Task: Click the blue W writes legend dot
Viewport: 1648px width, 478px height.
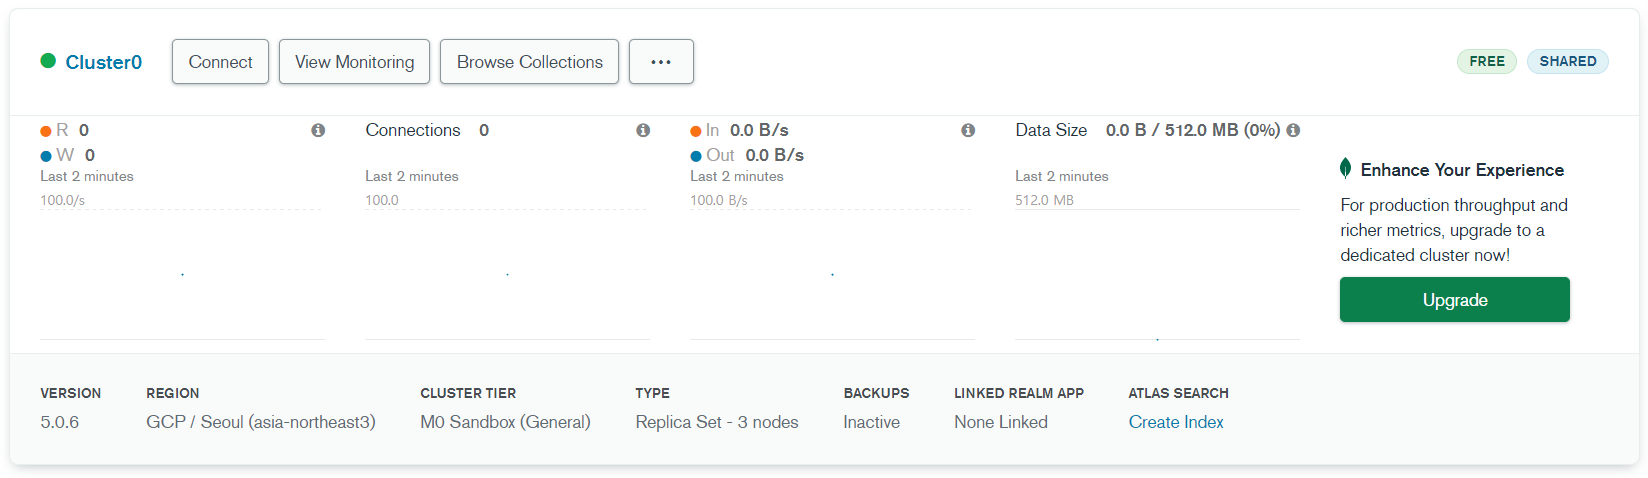Action: coord(46,156)
